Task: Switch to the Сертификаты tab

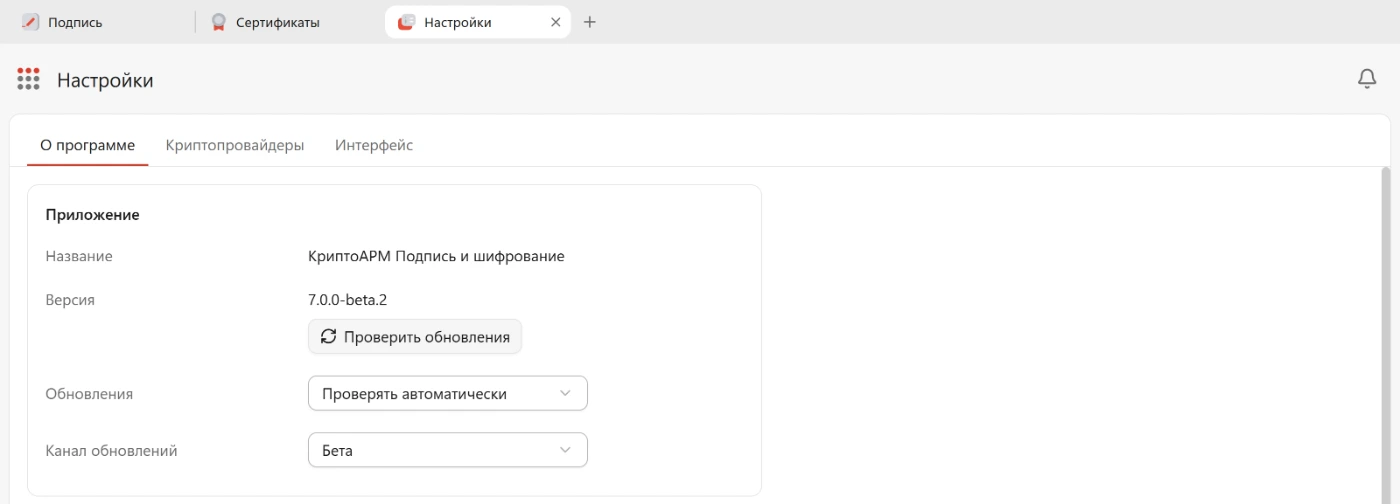Action: point(289,22)
